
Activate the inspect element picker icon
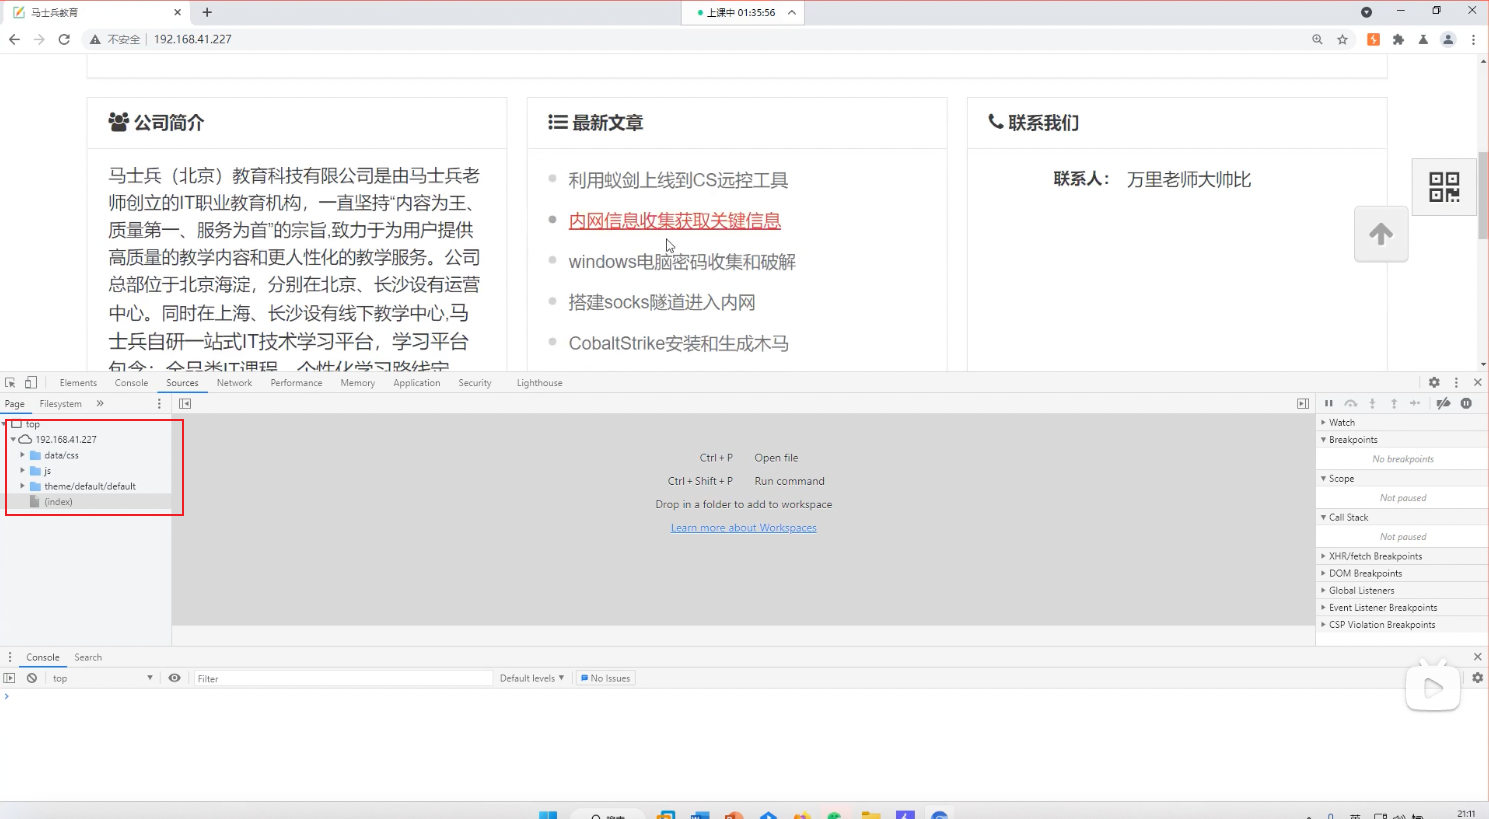[x=10, y=383]
